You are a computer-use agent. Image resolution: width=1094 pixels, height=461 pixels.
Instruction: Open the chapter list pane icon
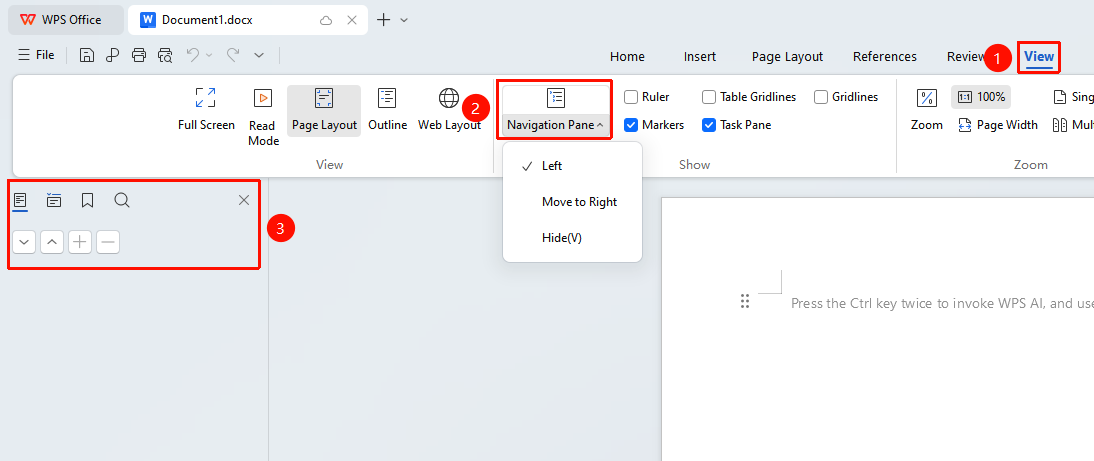click(54, 201)
